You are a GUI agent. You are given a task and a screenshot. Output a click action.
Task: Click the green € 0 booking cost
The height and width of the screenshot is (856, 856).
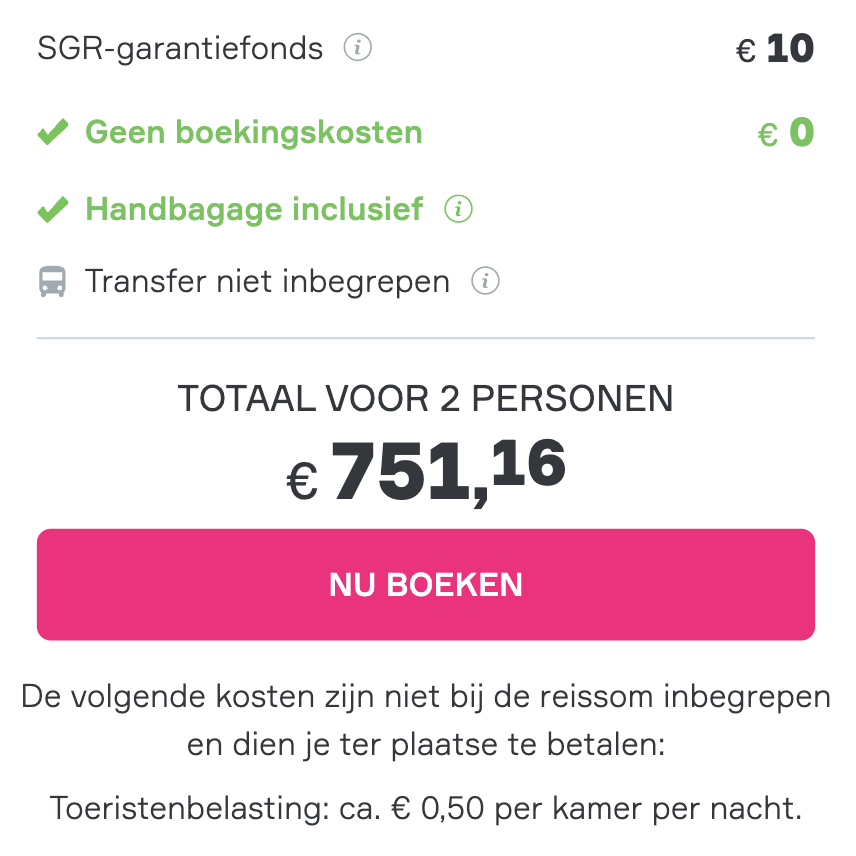(x=786, y=133)
